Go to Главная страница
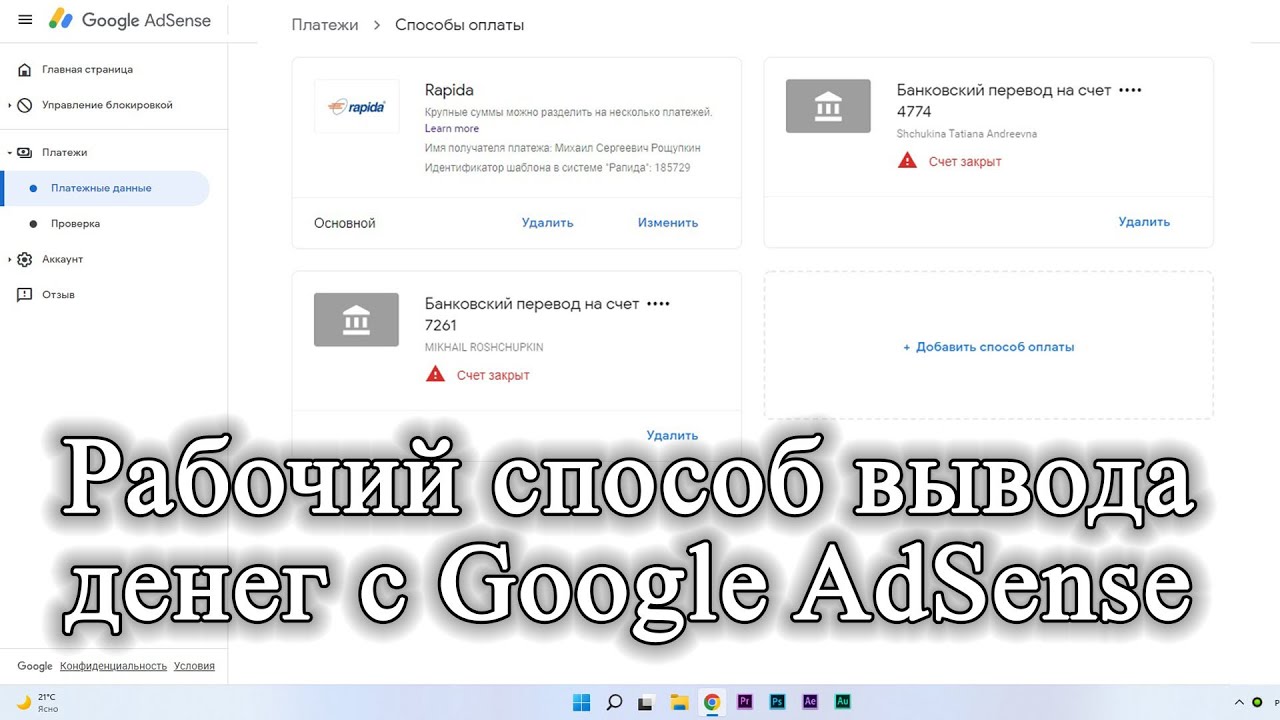Screen dimensions: 1280x720 [87, 70]
